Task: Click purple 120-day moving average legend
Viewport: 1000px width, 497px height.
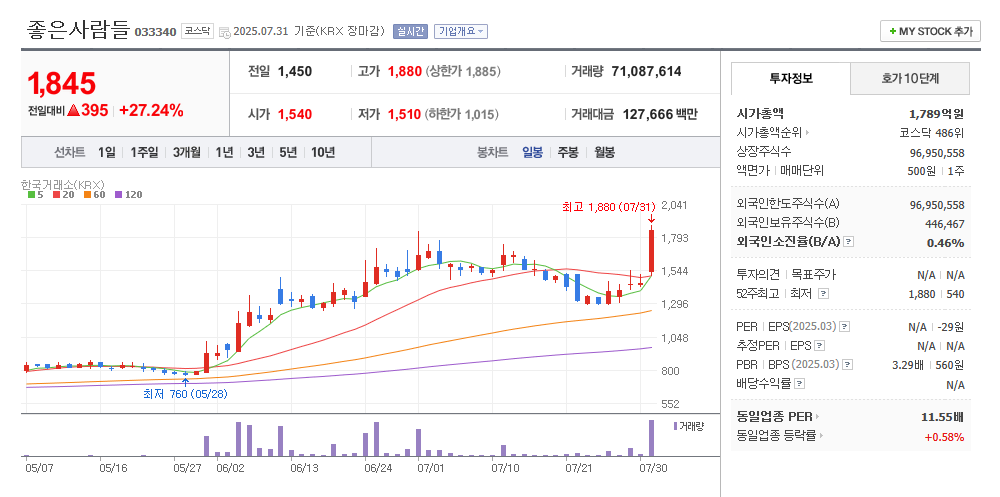Action: [x=128, y=195]
